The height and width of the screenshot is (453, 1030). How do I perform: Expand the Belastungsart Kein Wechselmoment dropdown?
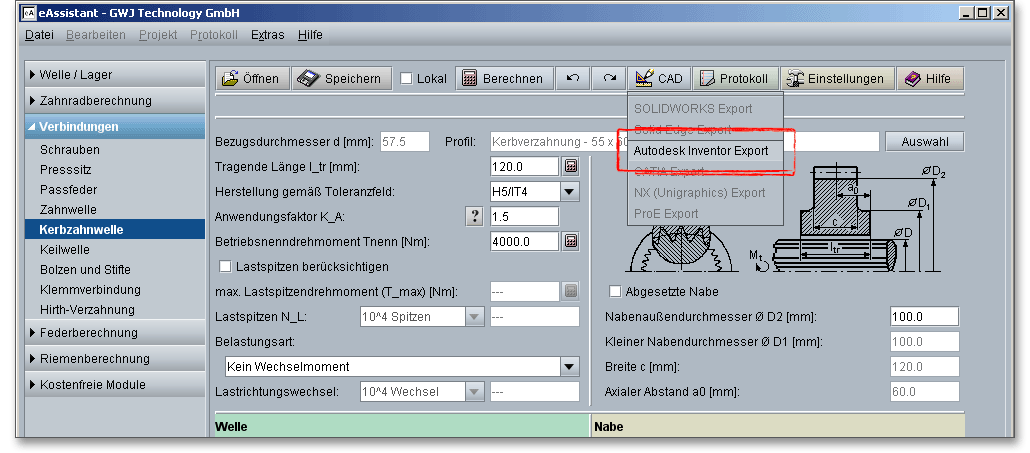[569, 367]
